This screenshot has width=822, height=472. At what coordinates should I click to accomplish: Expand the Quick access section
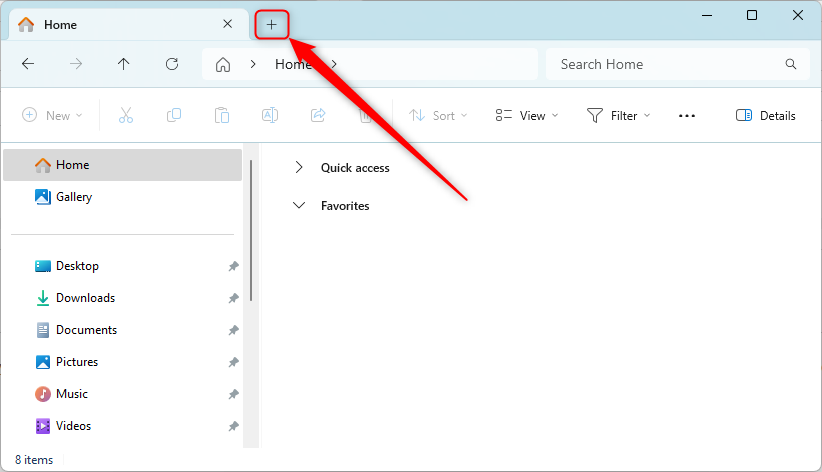pos(299,167)
